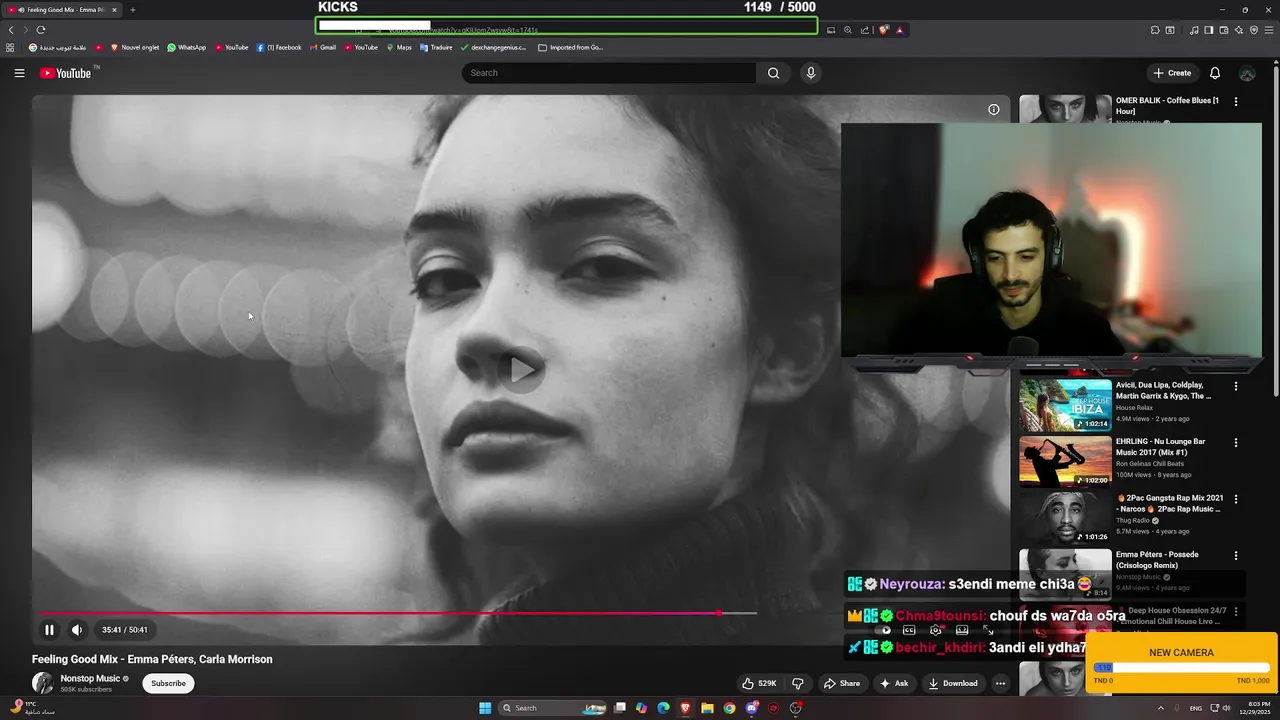This screenshot has width=1280, height=720.
Task: Open Brave VPN shield icon
Action: (1254, 30)
